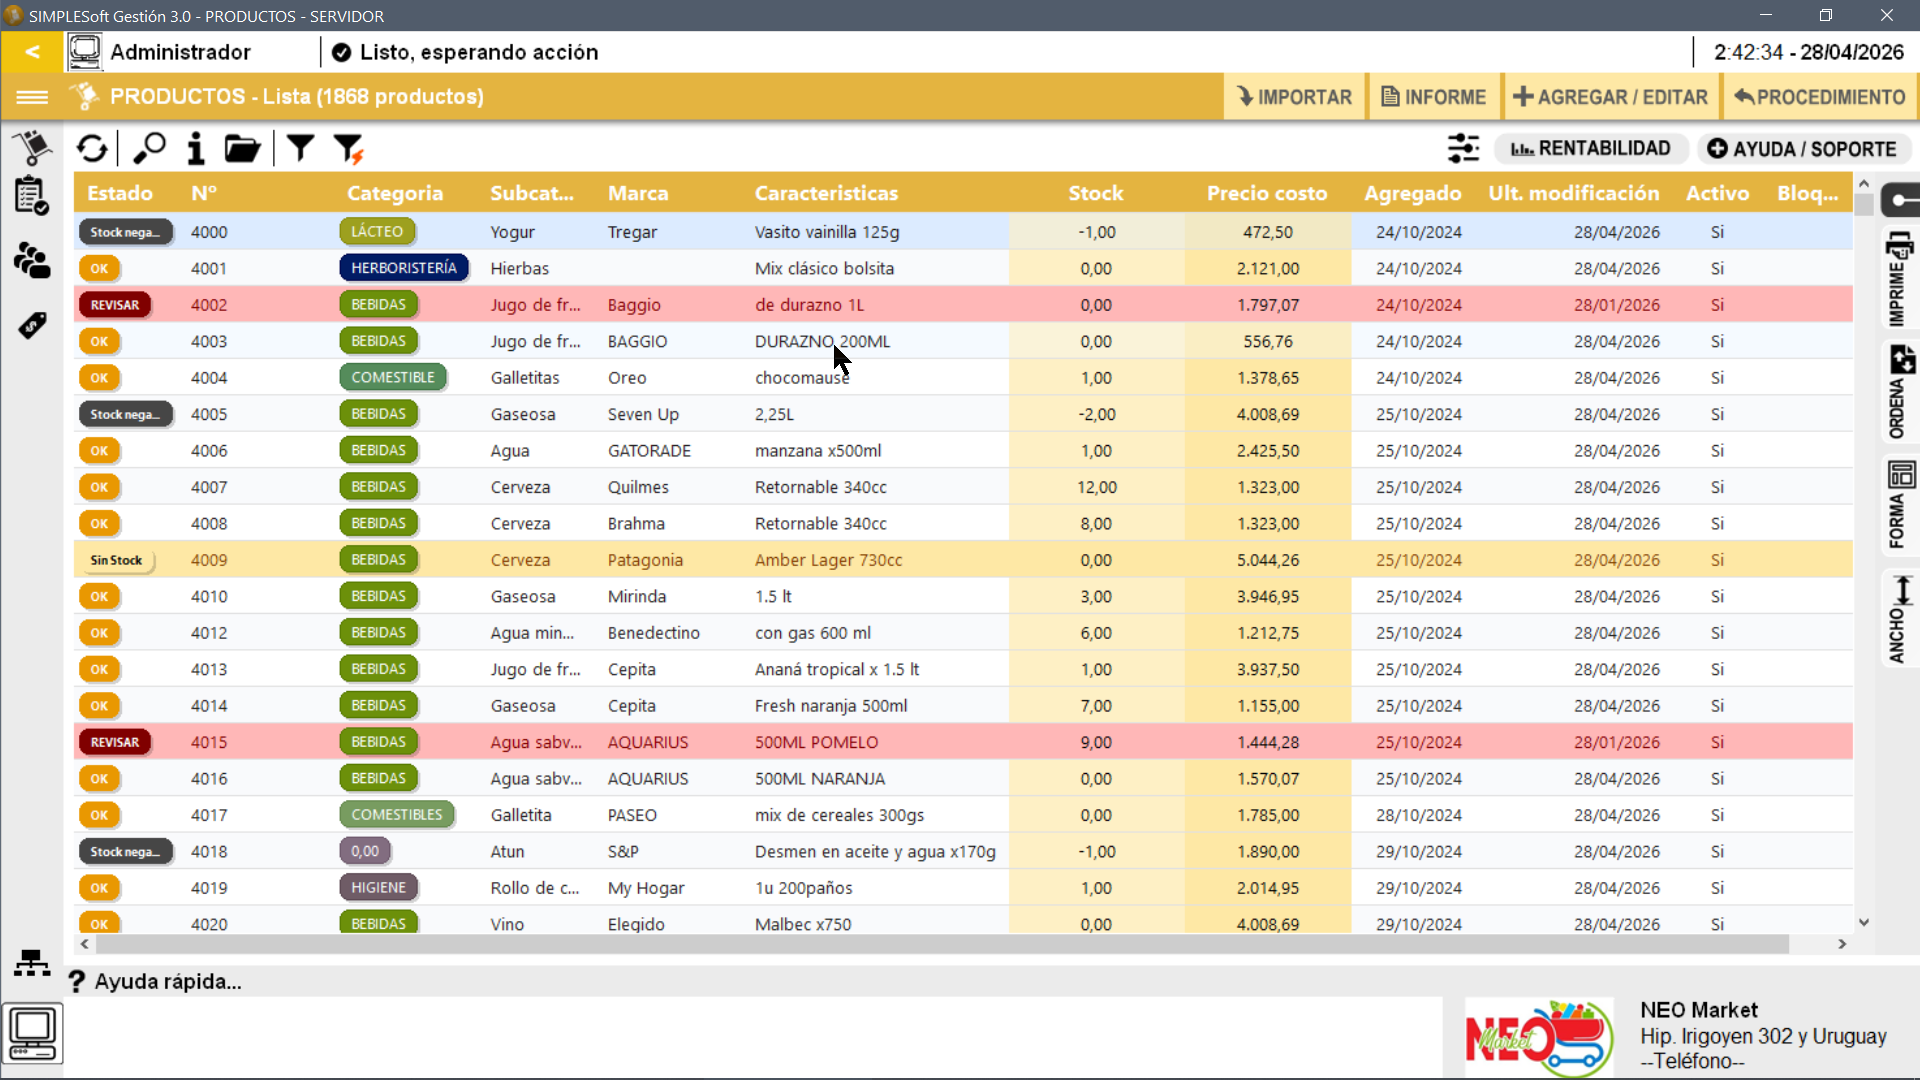Click the vertical scrollbar up arrow
The width and height of the screenshot is (1920, 1080).
pos(1864,184)
